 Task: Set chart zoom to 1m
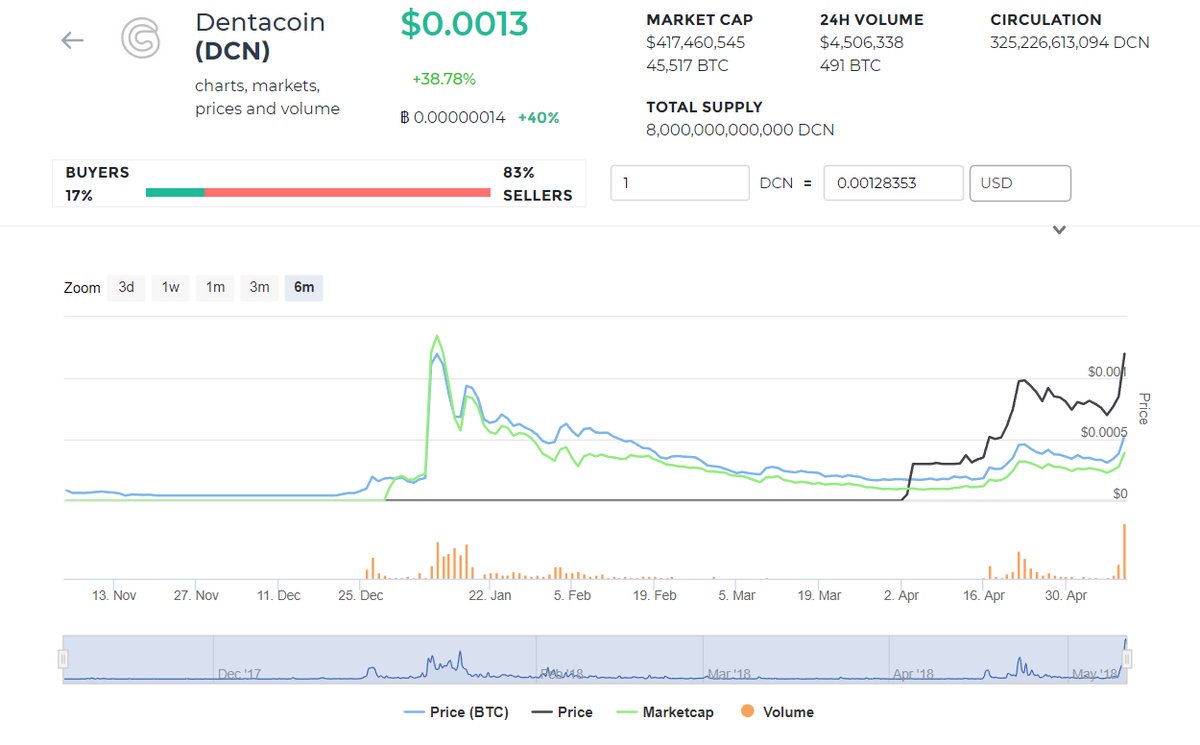[x=215, y=287]
